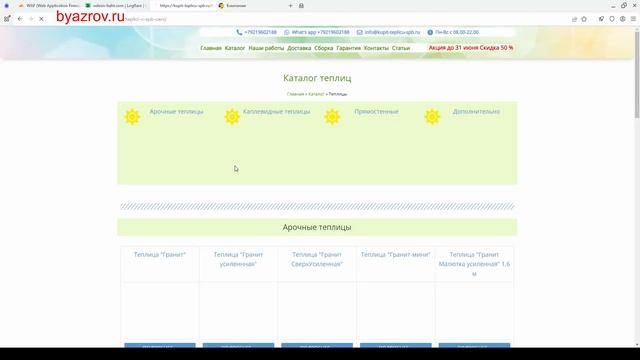Open the "Гранит Малютка усиленная" 1,6 м product

(474, 264)
